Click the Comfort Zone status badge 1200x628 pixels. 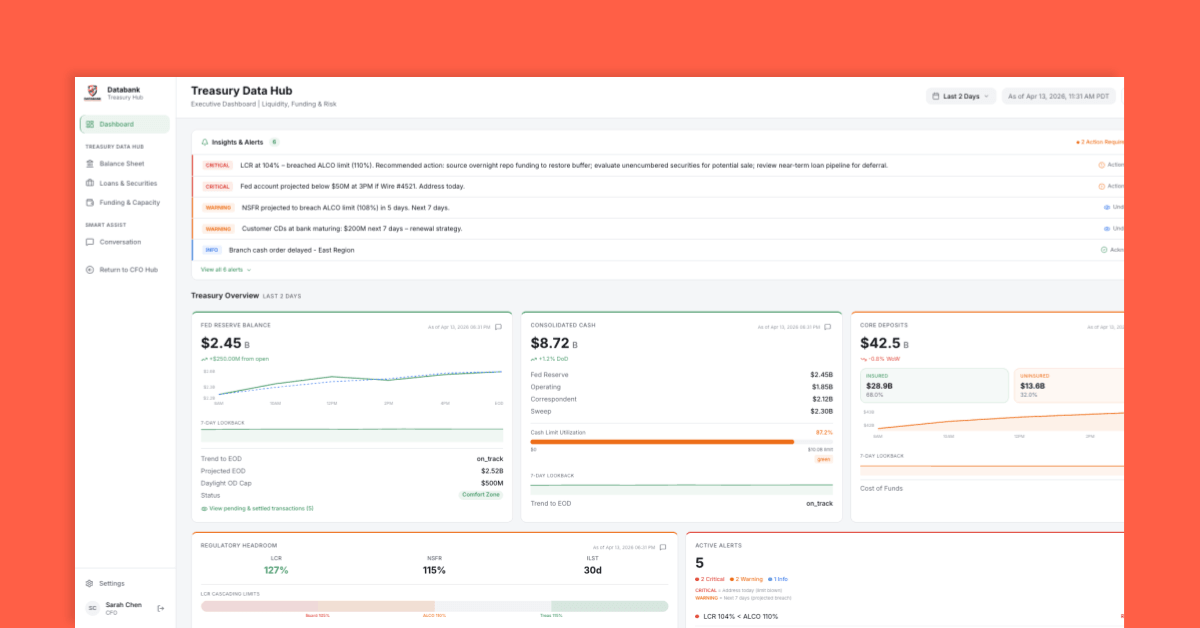(x=481, y=494)
